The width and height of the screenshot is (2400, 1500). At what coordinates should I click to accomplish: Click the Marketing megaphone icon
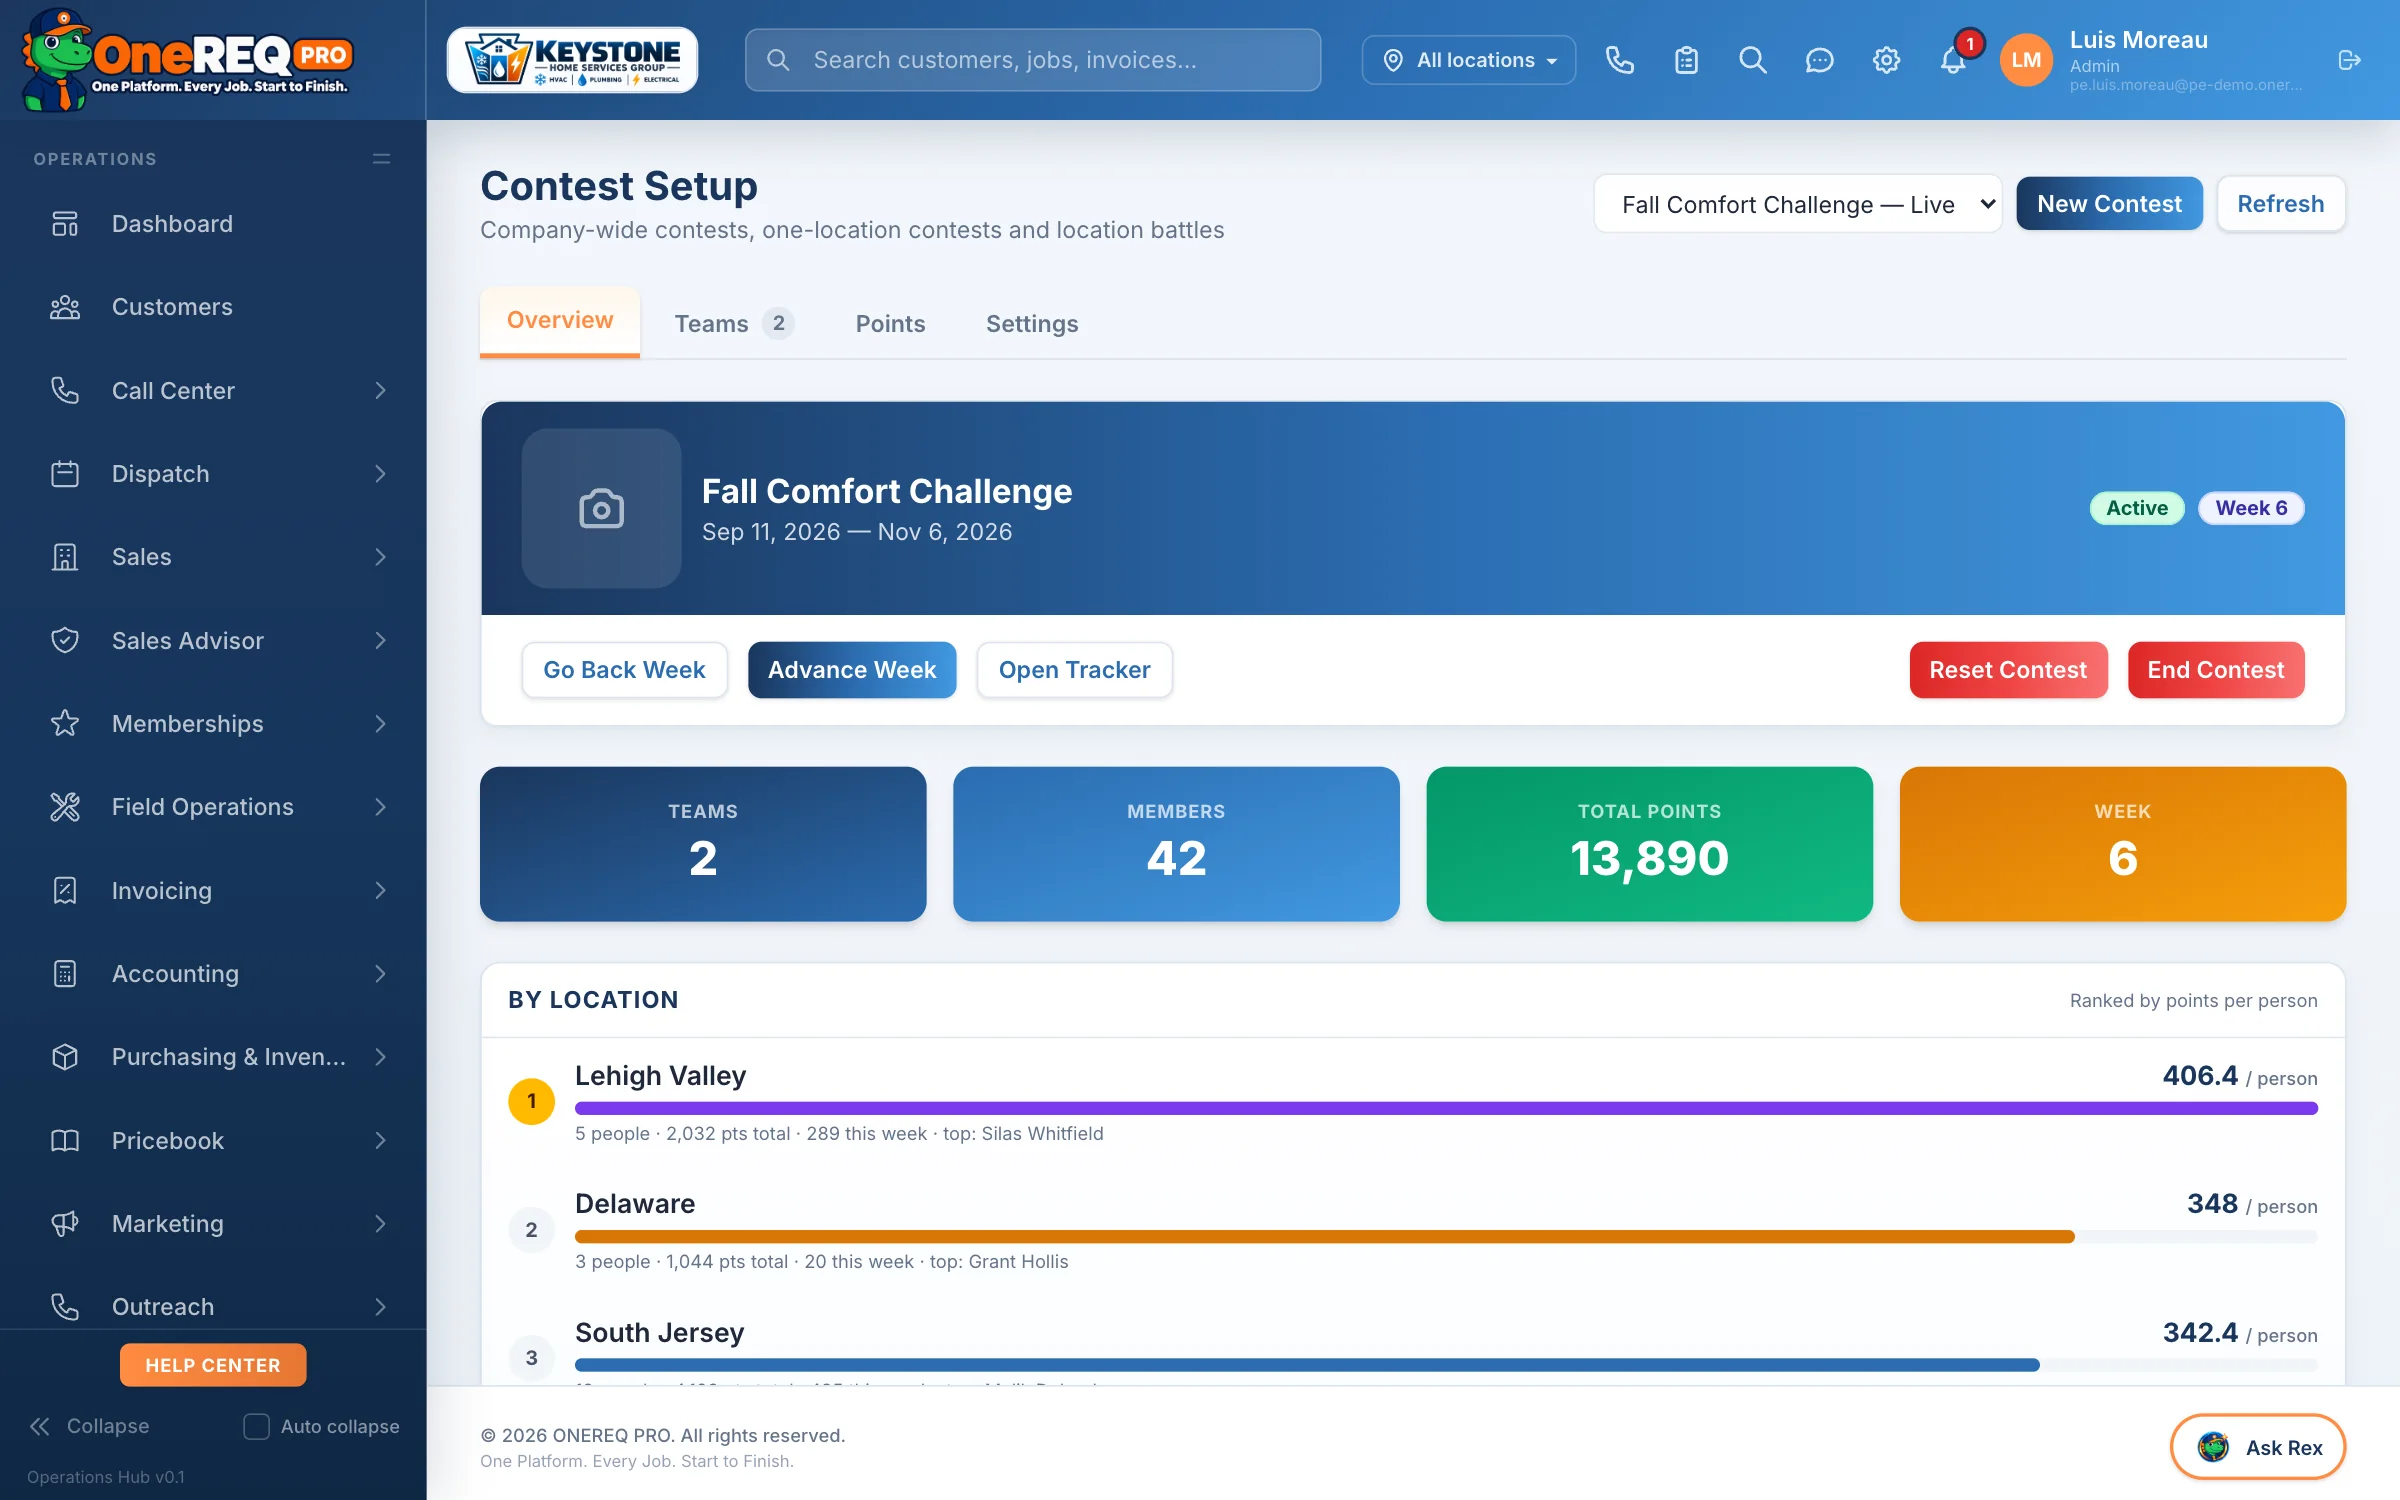click(65, 1223)
